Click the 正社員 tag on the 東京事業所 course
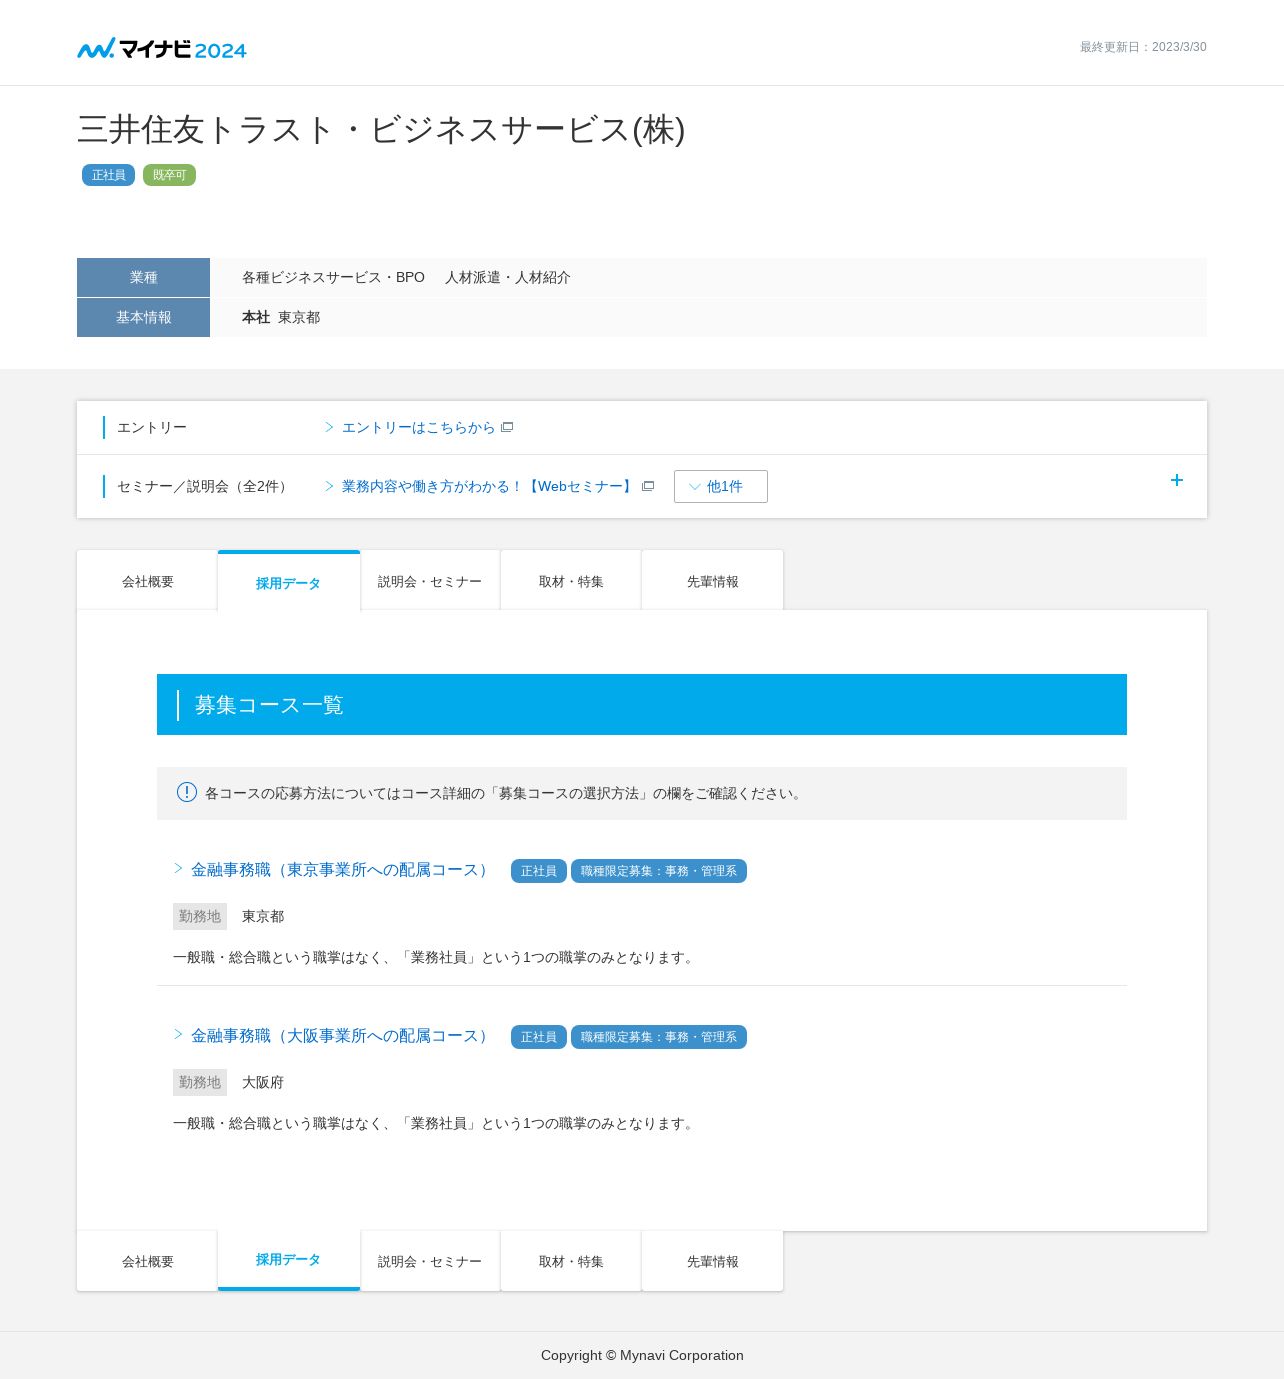The height and width of the screenshot is (1379, 1284). tap(539, 871)
